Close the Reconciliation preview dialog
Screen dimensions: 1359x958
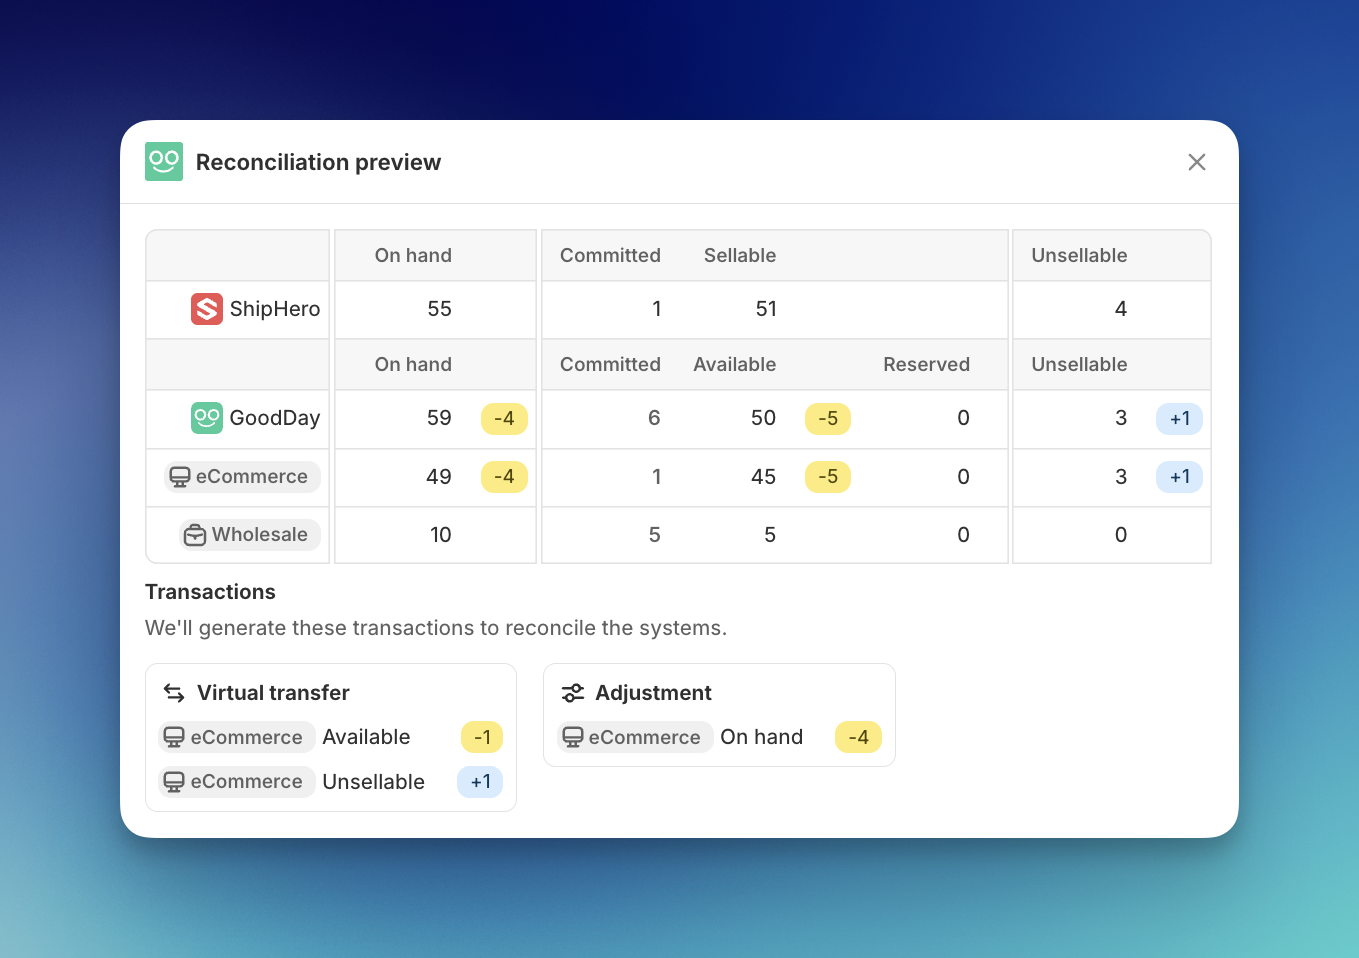pos(1196,162)
